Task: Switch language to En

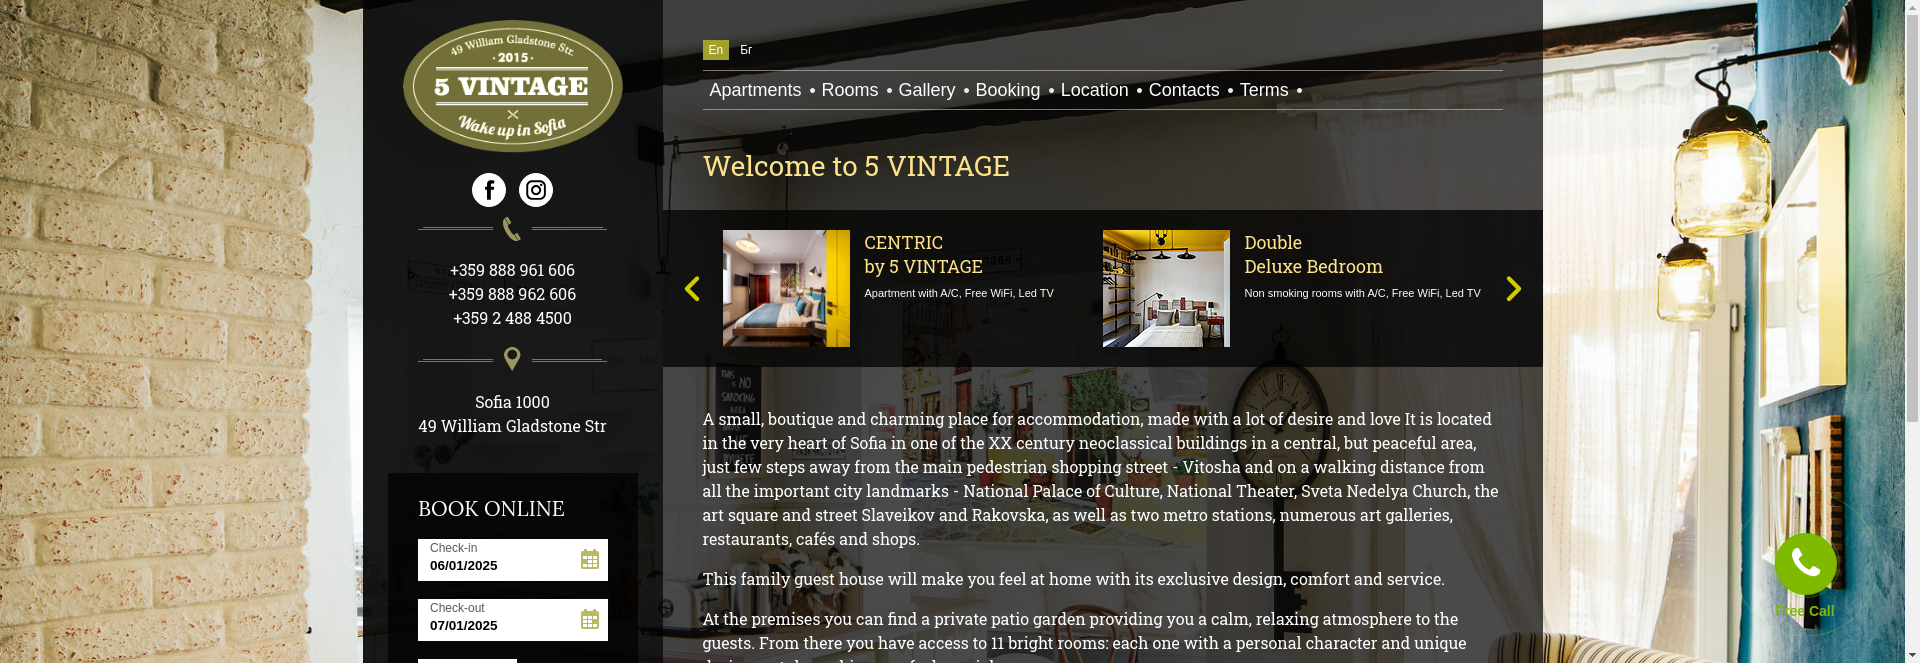Action: (716, 50)
